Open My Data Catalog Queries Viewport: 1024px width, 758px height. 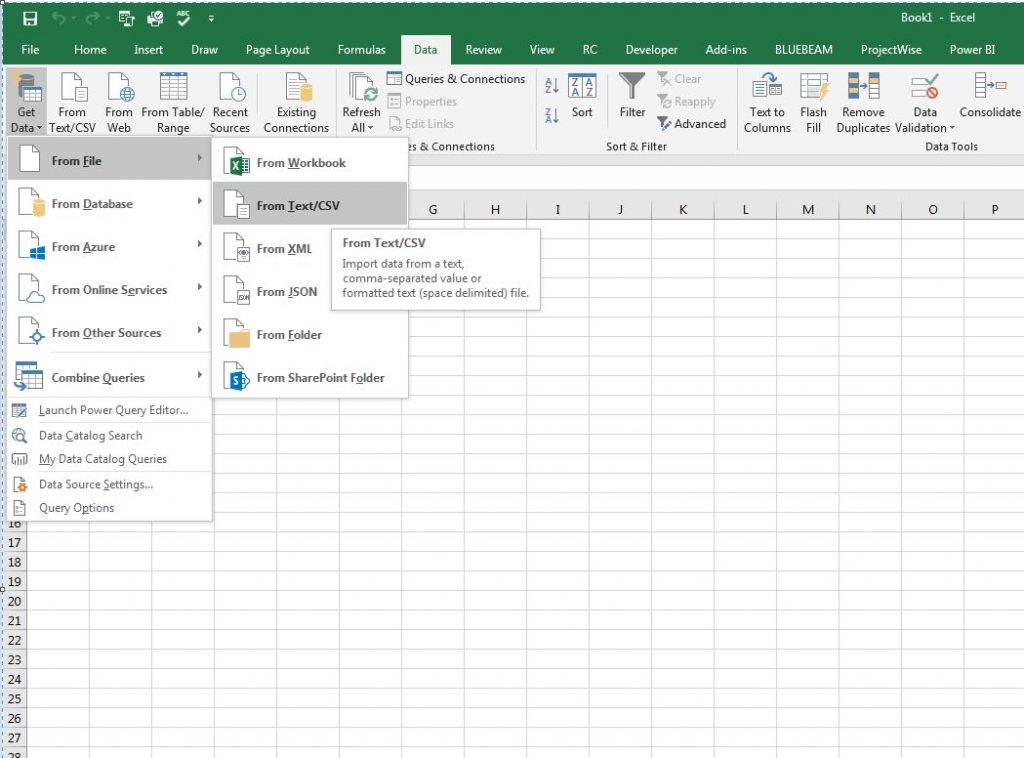tap(109, 459)
